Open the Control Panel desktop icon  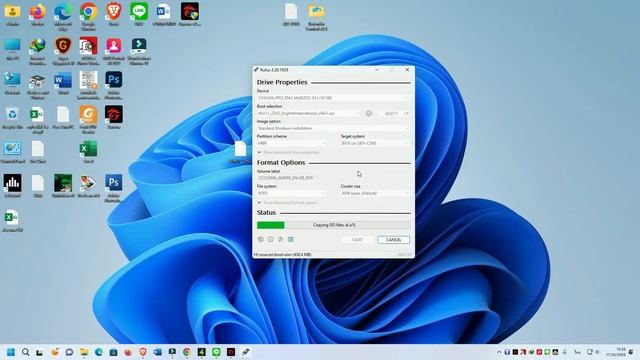pos(12,152)
